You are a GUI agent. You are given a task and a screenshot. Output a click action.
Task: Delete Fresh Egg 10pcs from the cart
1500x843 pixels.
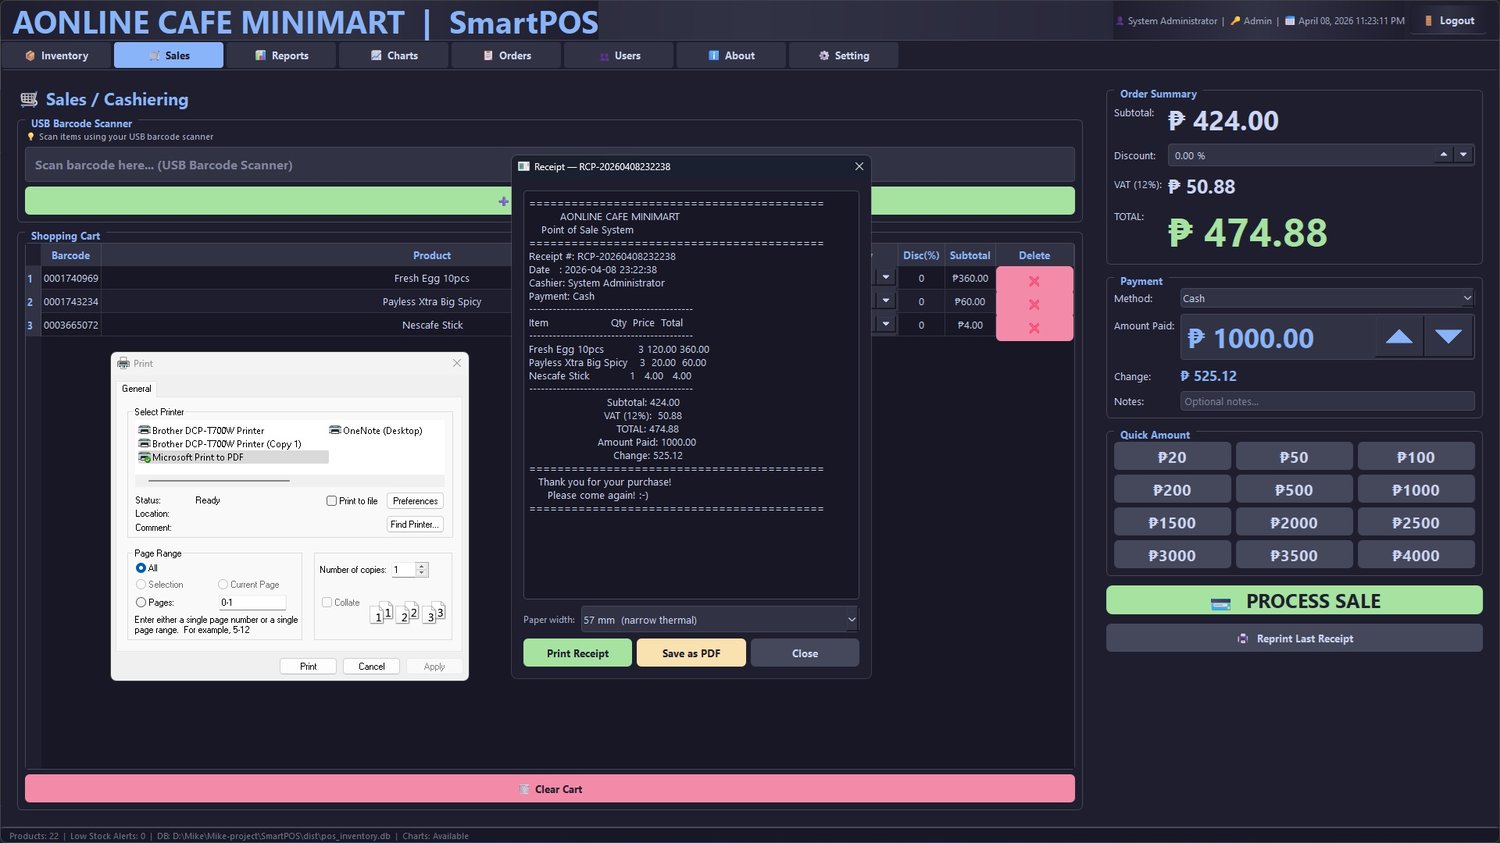tap(1034, 281)
